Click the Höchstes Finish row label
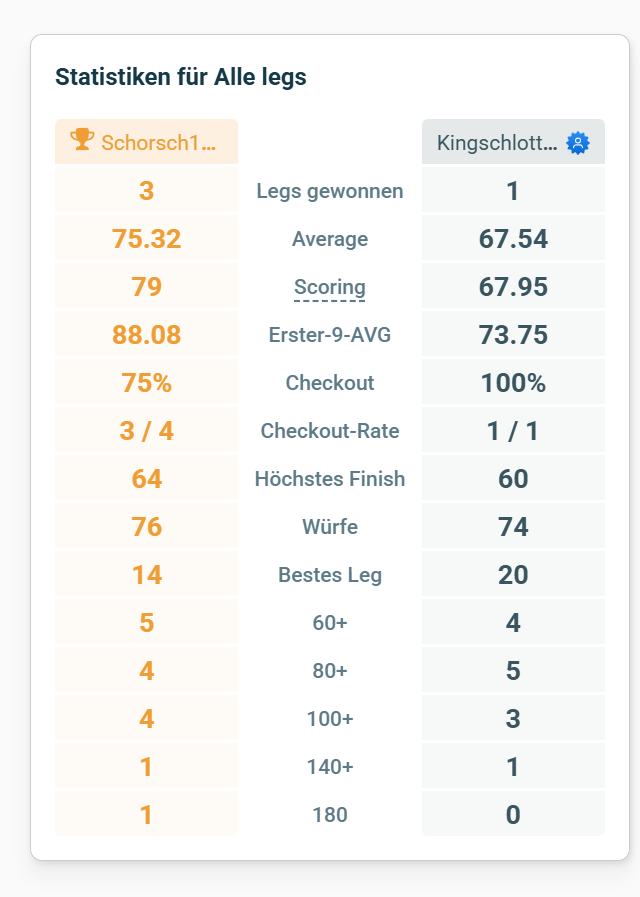Viewport: 640px width, 897px height. click(330, 478)
